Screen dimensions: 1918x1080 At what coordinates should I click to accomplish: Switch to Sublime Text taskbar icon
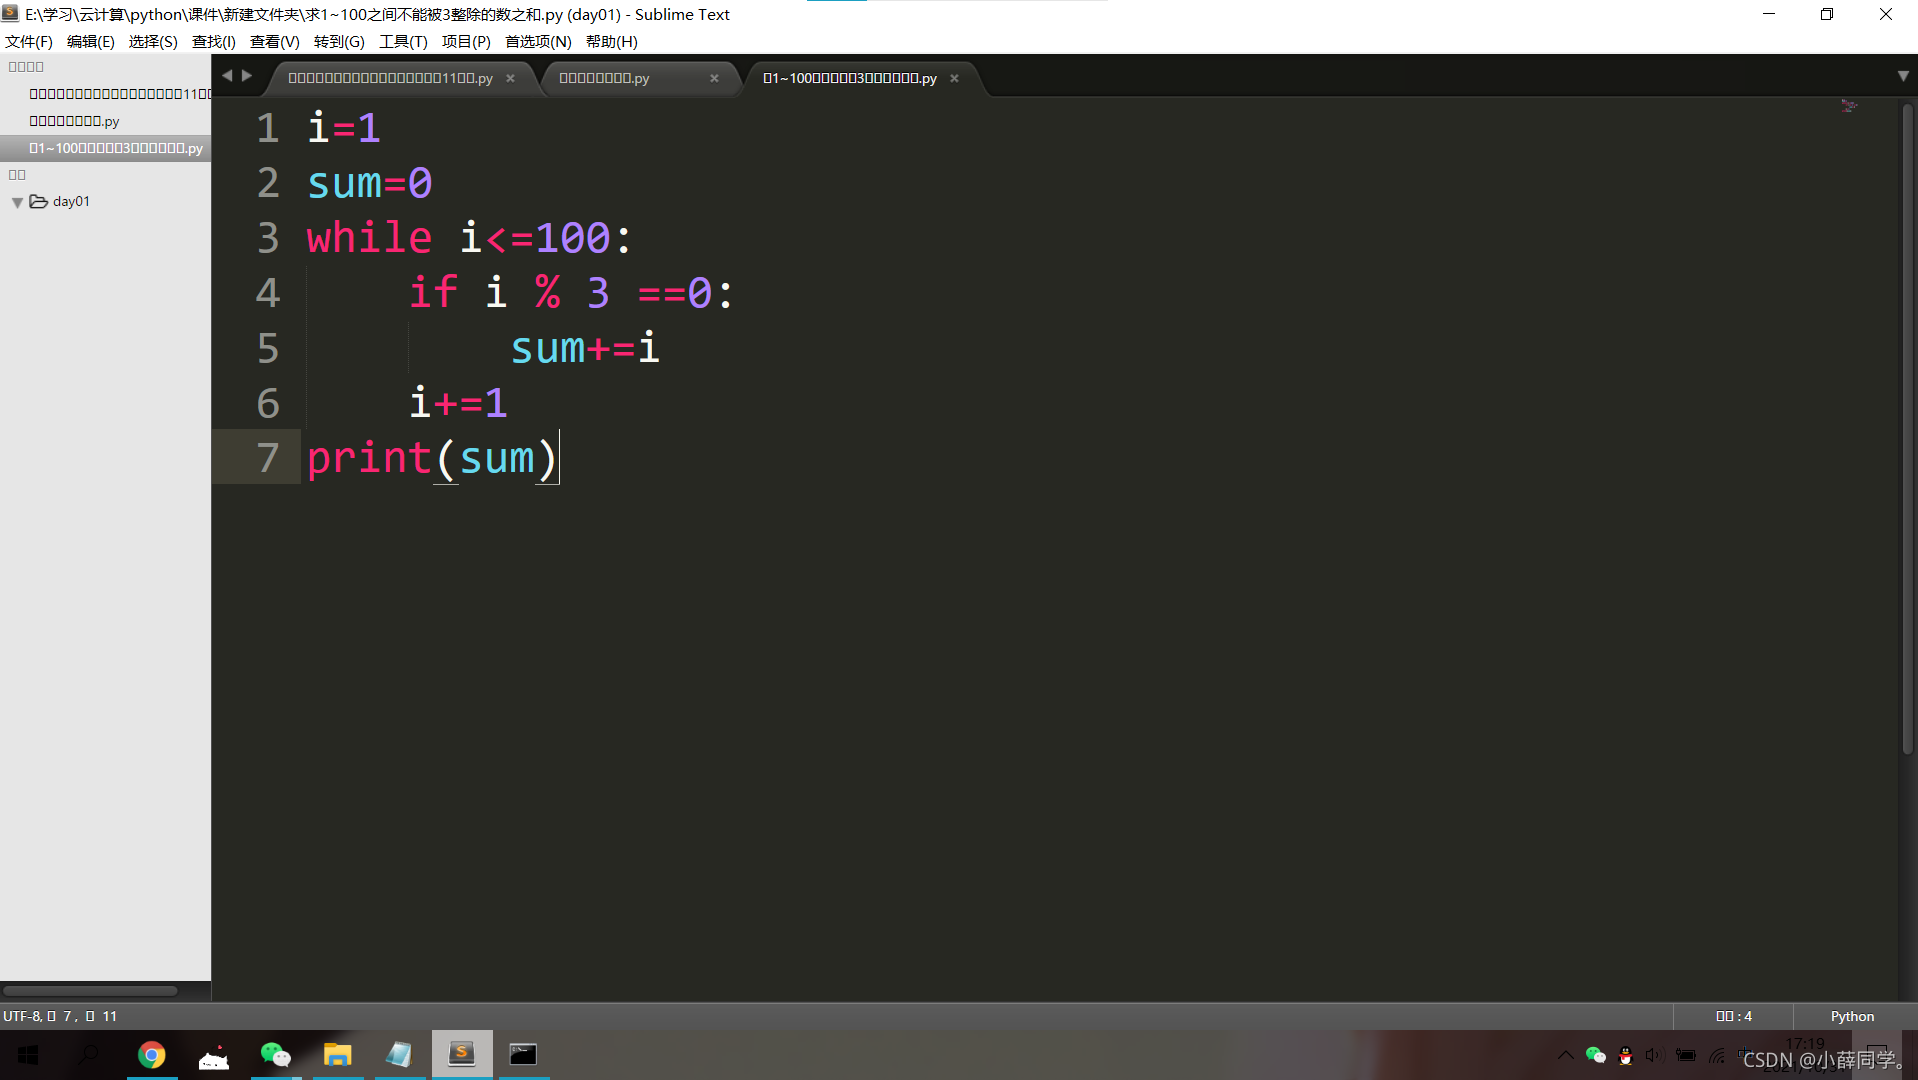tap(461, 1055)
